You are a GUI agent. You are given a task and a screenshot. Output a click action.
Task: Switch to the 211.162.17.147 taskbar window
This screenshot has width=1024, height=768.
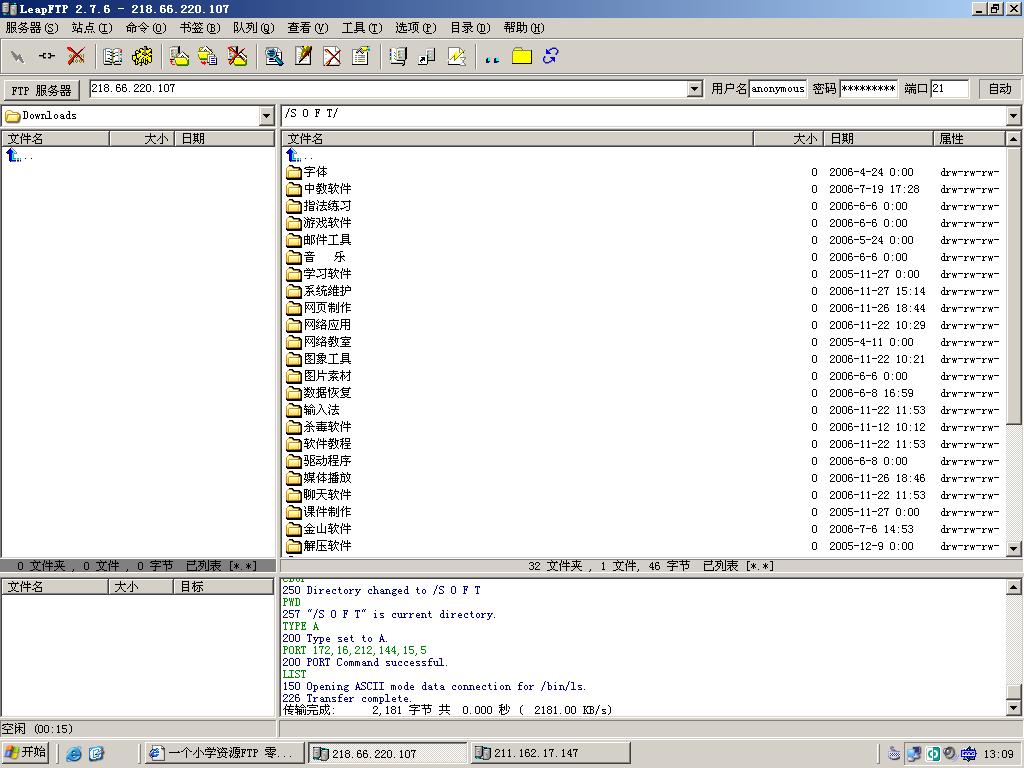click(x=550, y=753)
